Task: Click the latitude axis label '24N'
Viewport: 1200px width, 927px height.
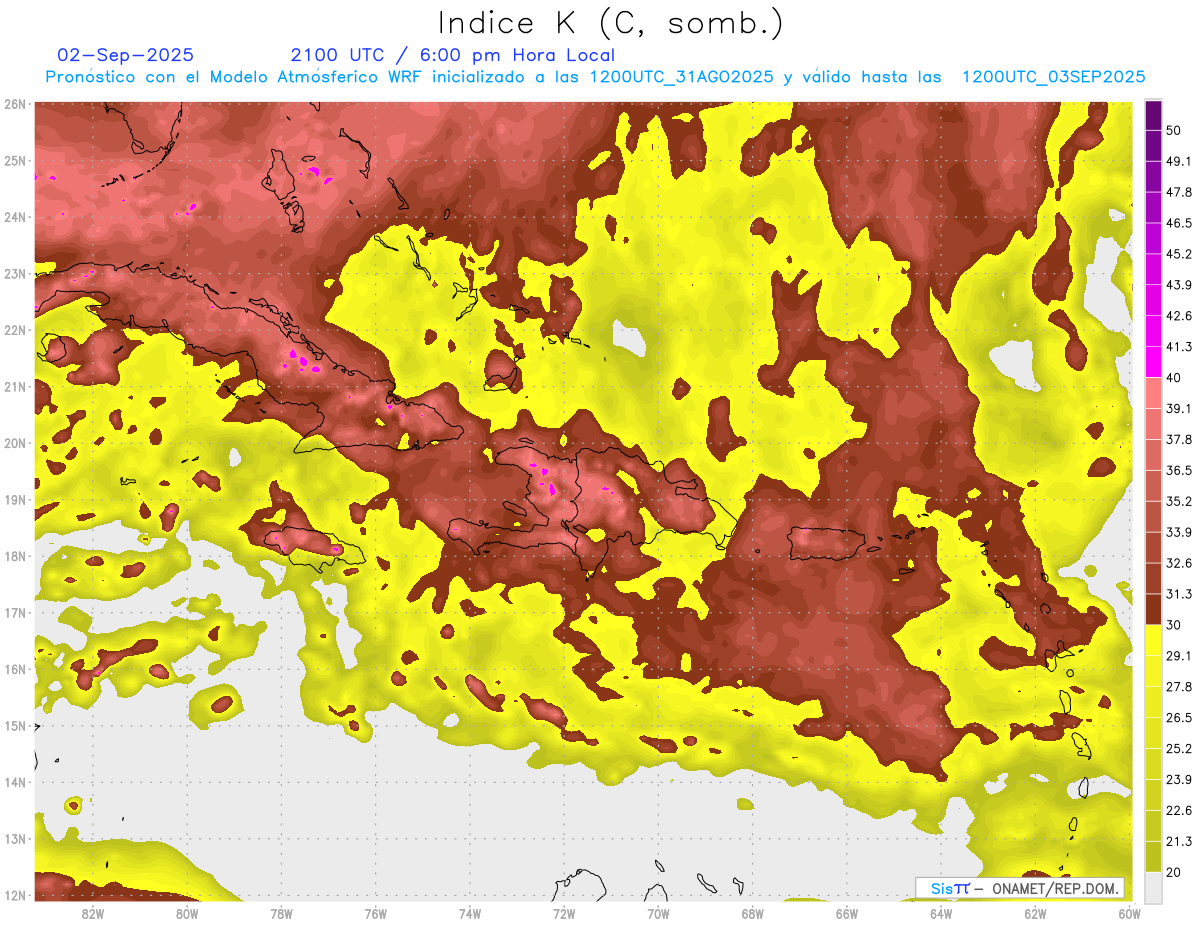Action: pyautogui.click(x=15, y=217)
